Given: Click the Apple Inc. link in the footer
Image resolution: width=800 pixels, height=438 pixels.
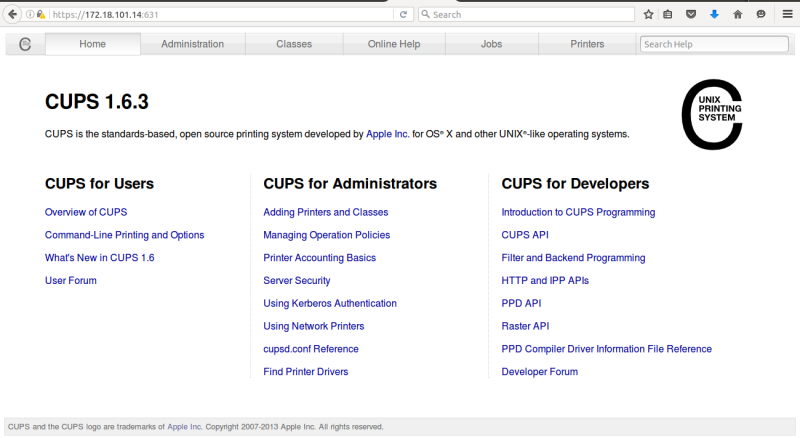Looking at the screenshot, I should (x=185, y=427).
